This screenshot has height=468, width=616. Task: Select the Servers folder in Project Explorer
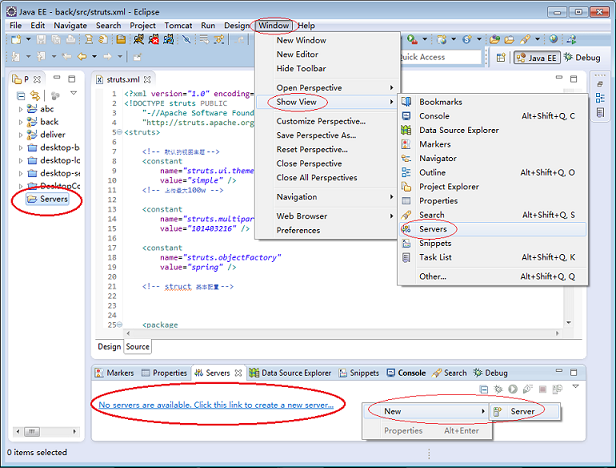point(48,199)
